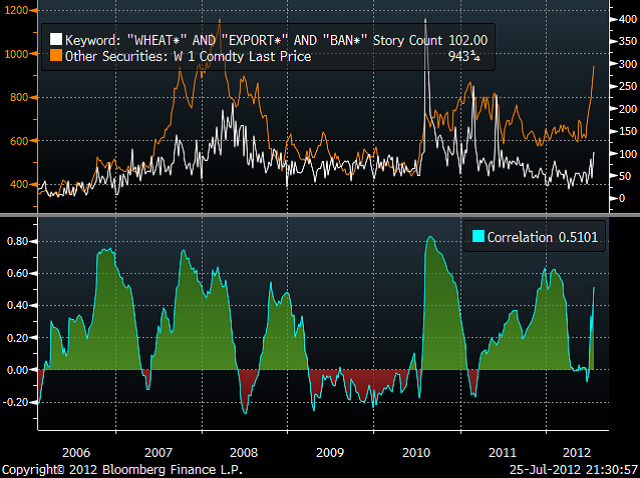This screenshot has width=640, height=478.
Task: Click the -0.20 correlation axis label
Action: pyautogui.click(x=15, y=402)
